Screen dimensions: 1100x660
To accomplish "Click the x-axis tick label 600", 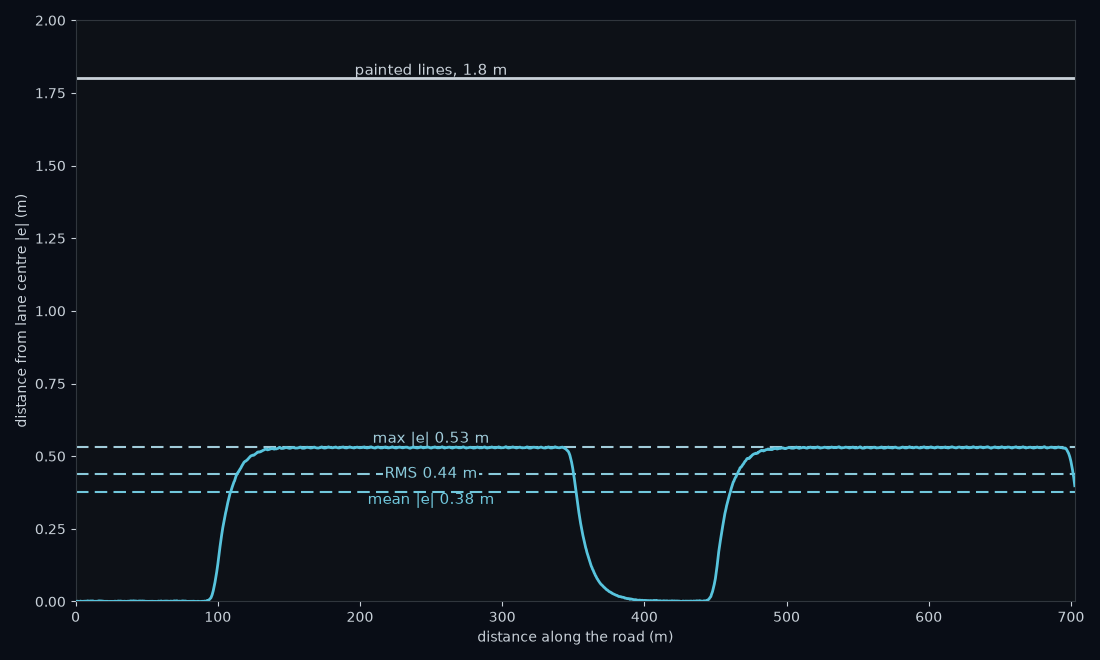I will 929,617.
